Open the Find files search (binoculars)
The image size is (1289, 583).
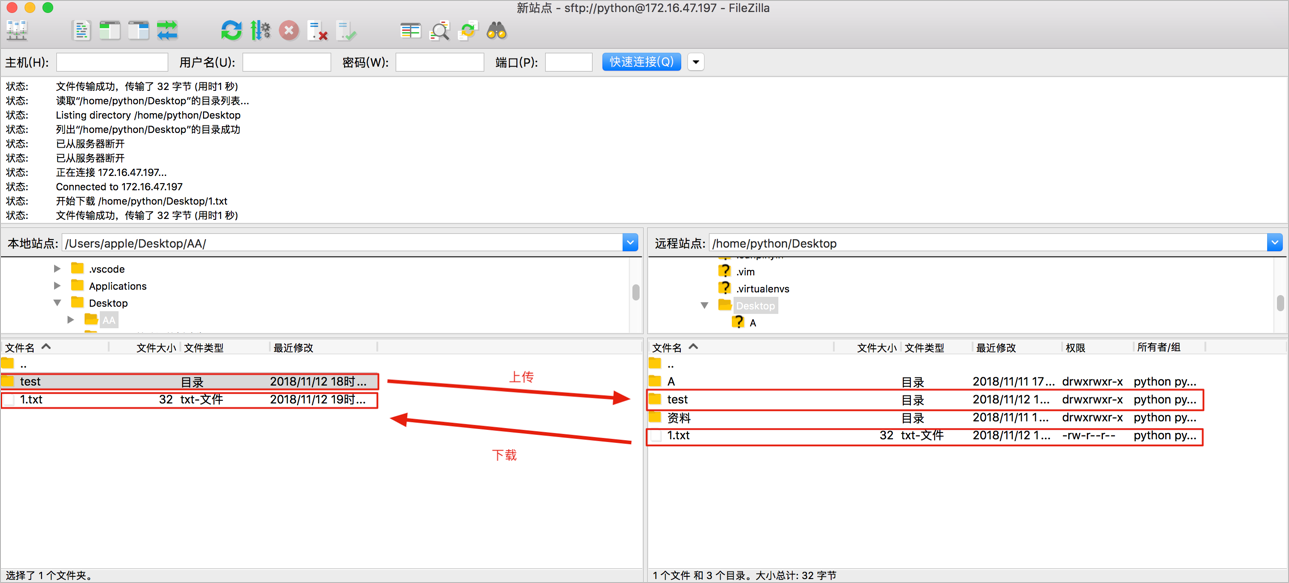(496, 30)
